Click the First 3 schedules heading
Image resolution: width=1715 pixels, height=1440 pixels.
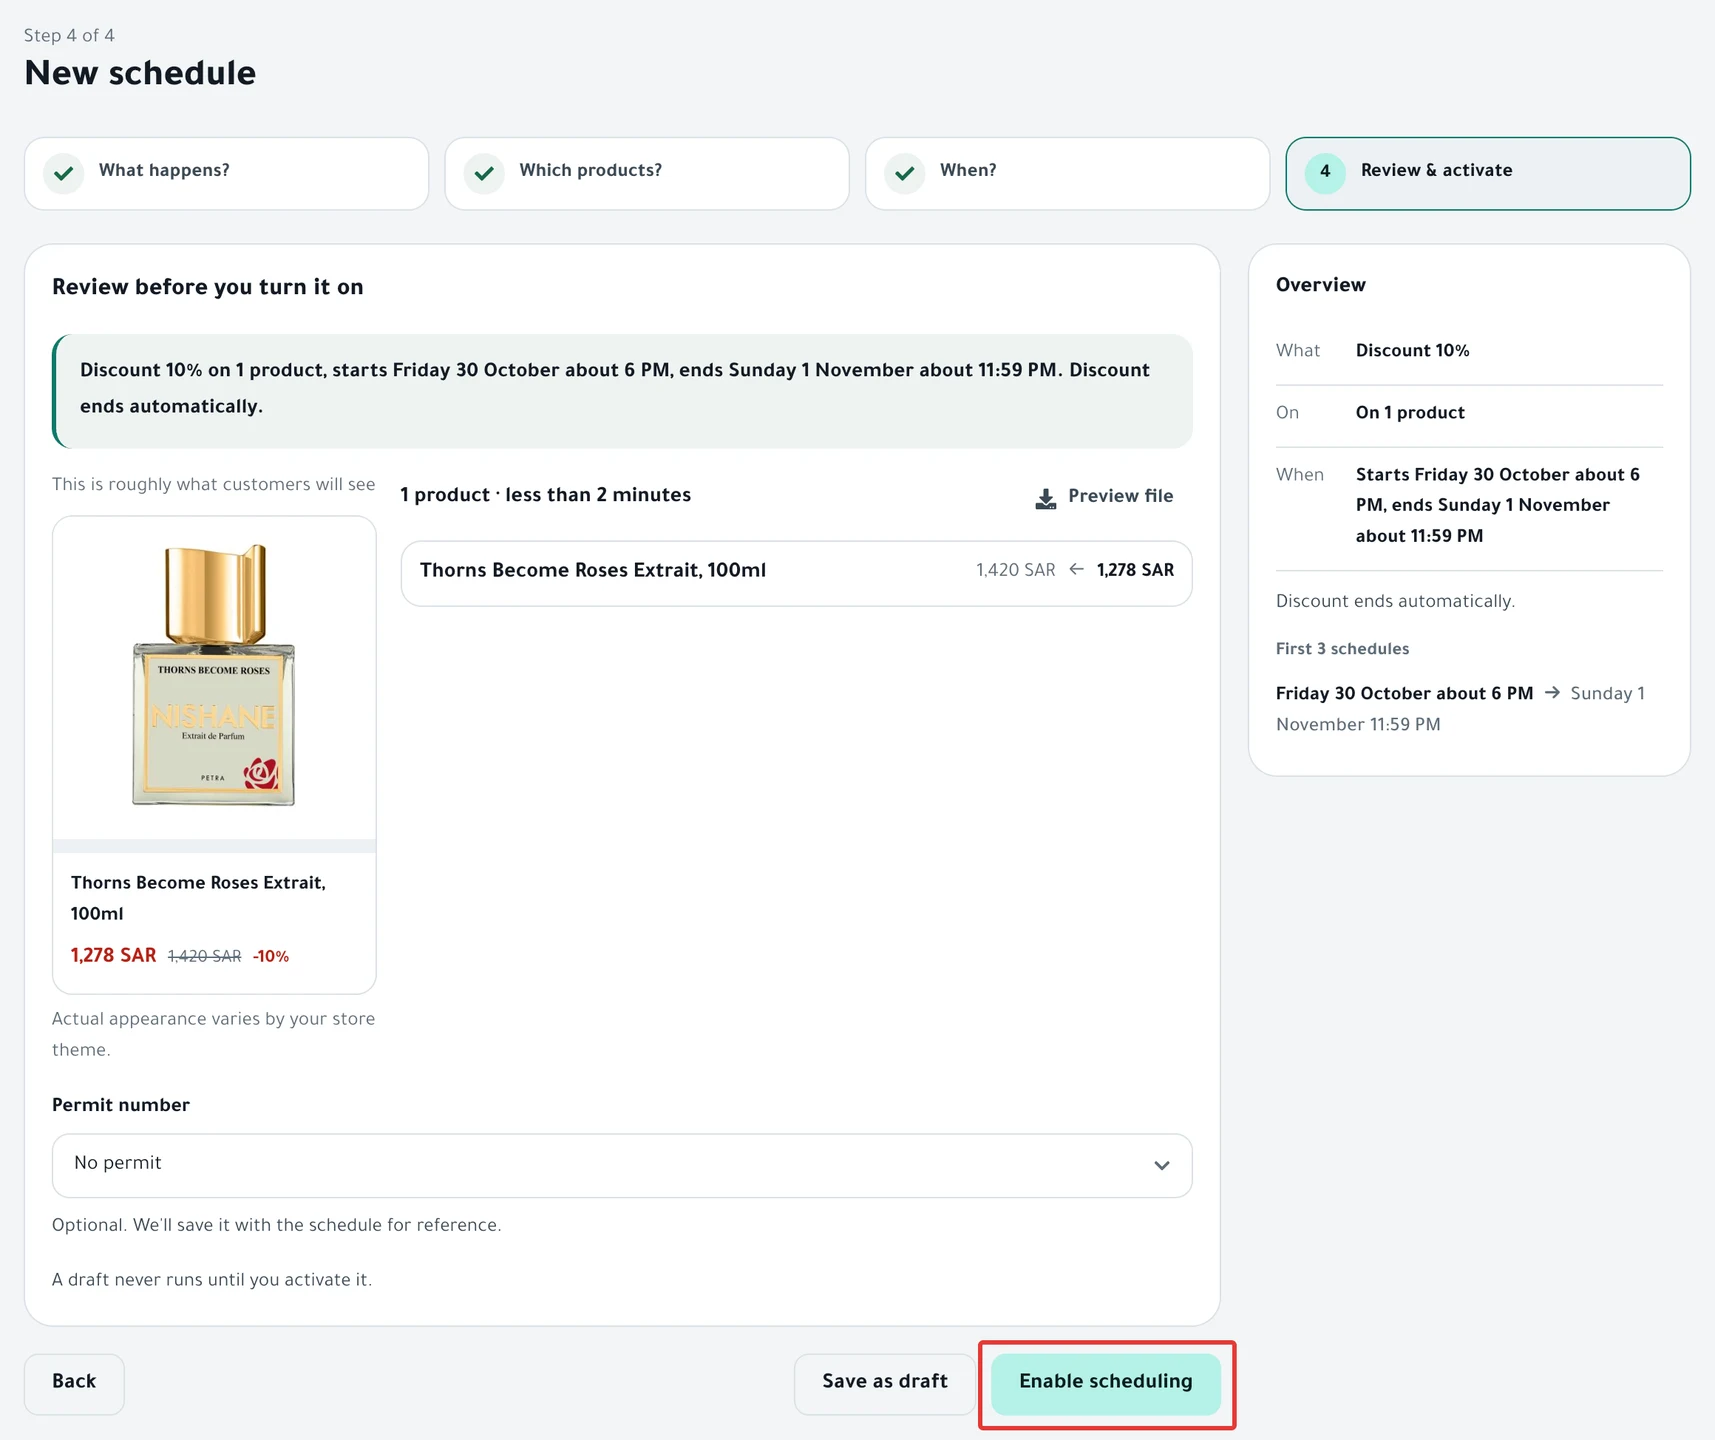(x=1342, y=649)
